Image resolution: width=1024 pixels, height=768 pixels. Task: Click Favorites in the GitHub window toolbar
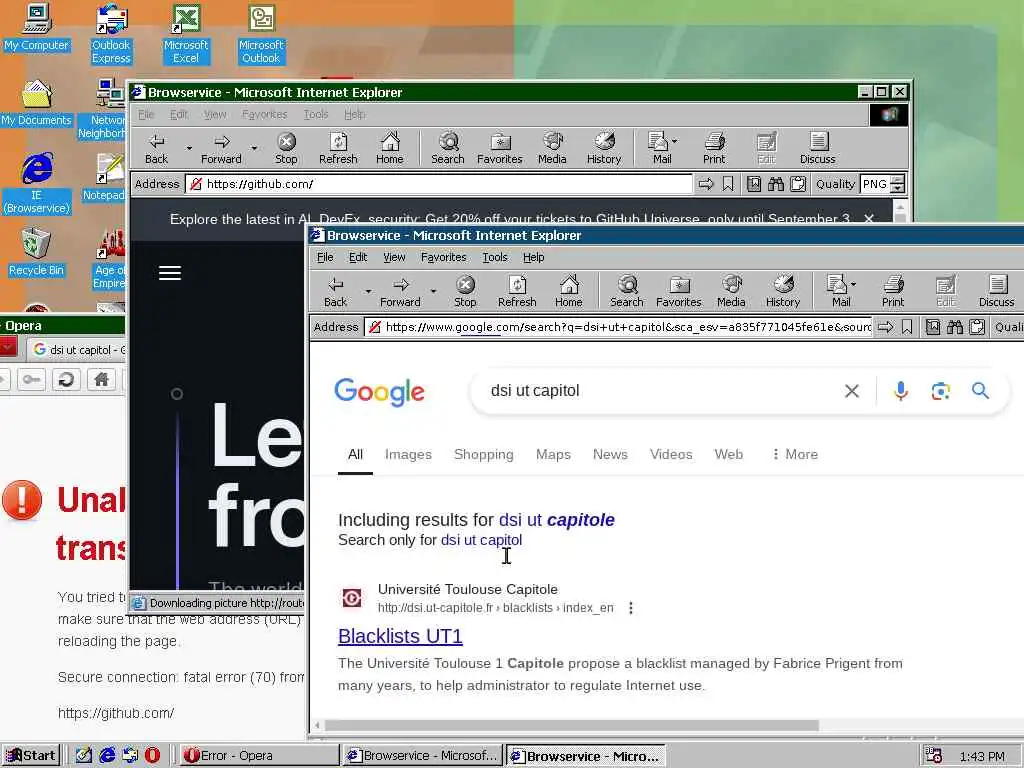[500, 148]
